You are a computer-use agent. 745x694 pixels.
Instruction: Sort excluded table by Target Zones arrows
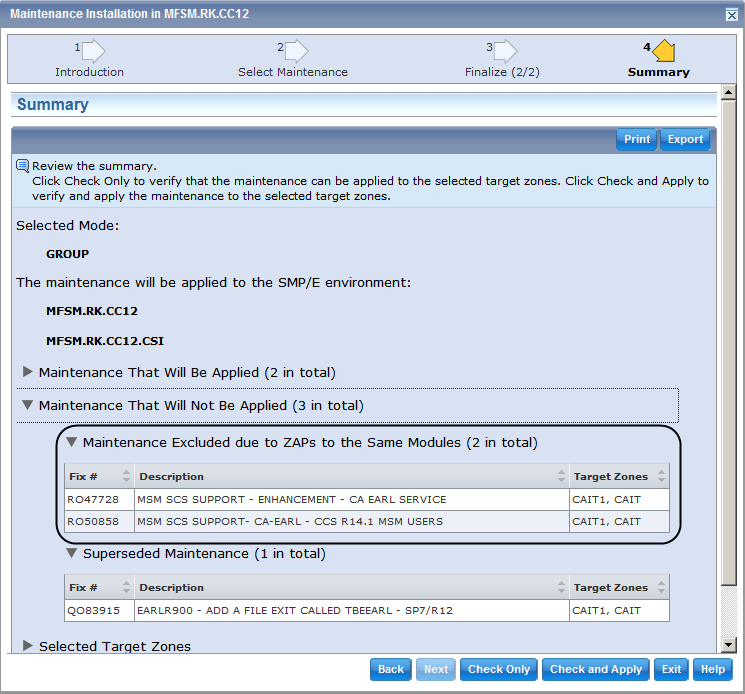pos(661,476)
